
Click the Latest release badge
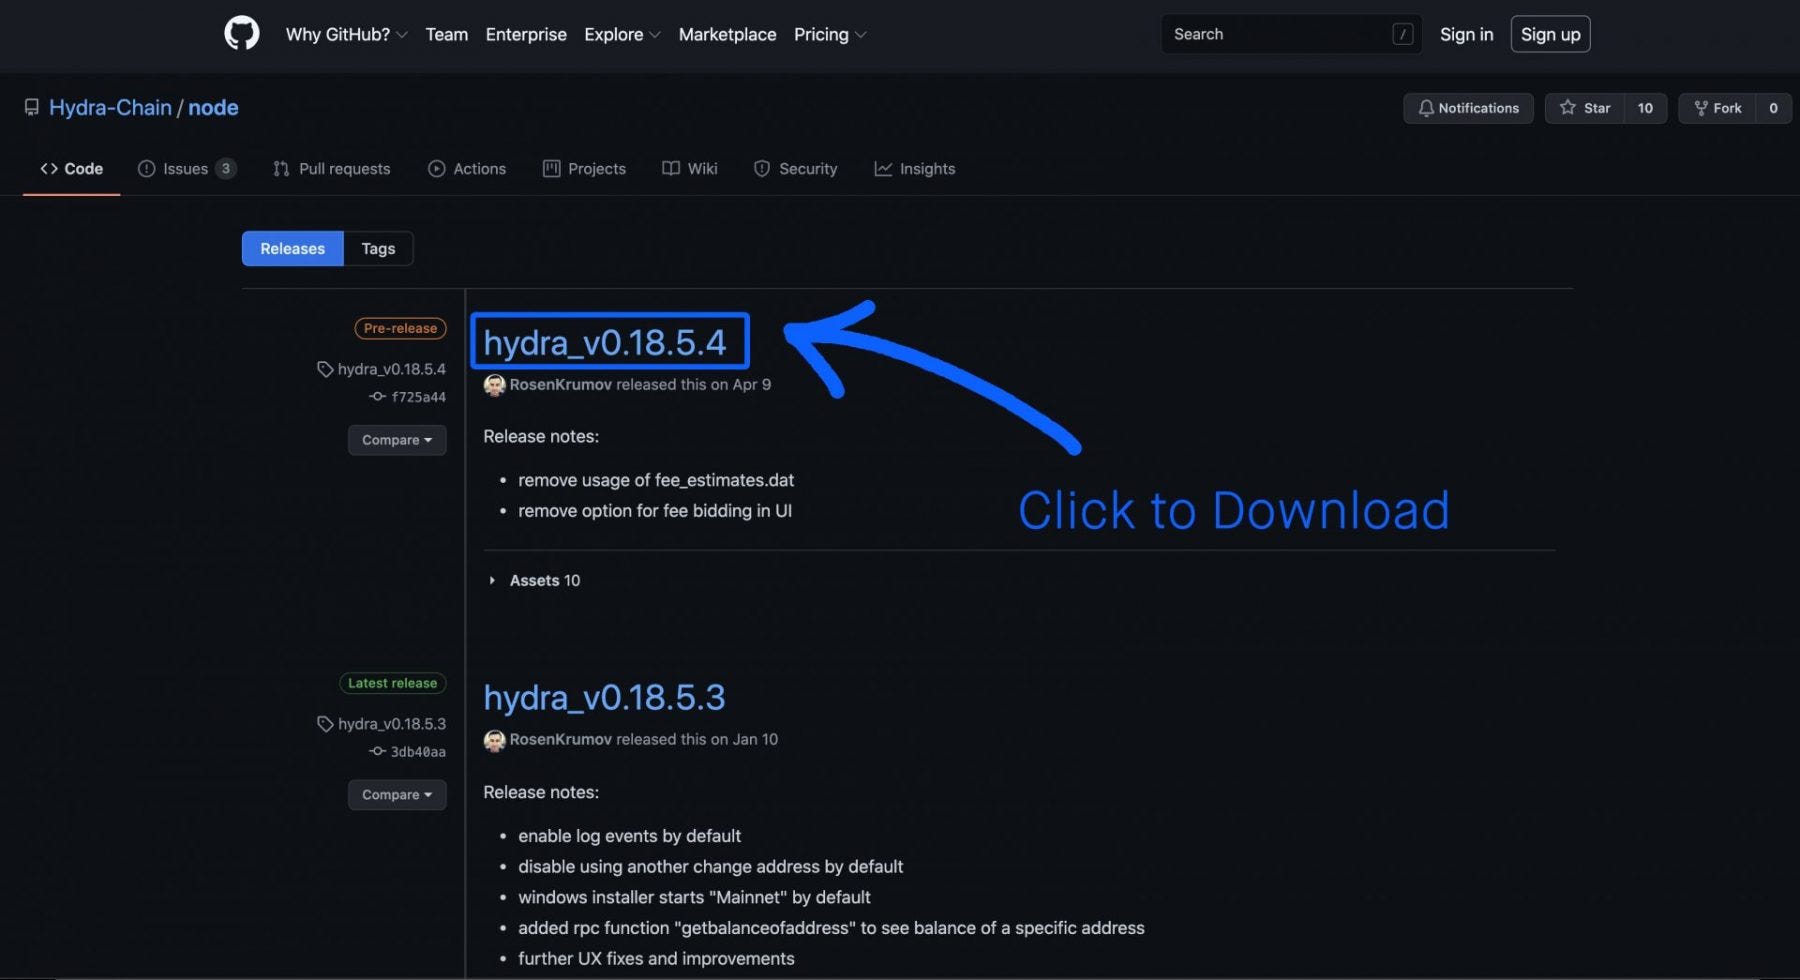(392, 683)
